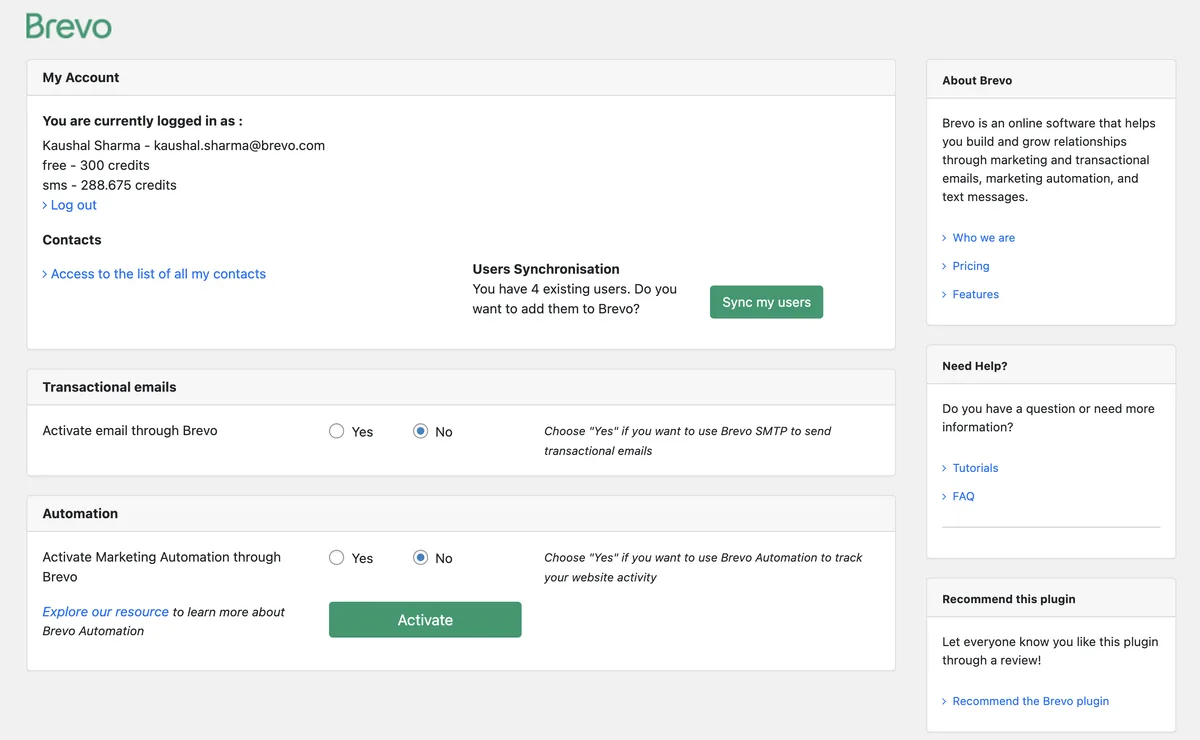The width and height of the screenshot is (1200, 740).
Task: Click the You have 4 existing users text
Action: click(x=575, y=299)
